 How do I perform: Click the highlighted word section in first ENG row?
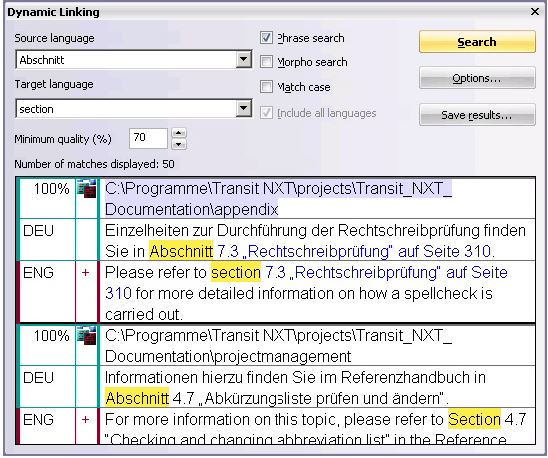point(236,272)
